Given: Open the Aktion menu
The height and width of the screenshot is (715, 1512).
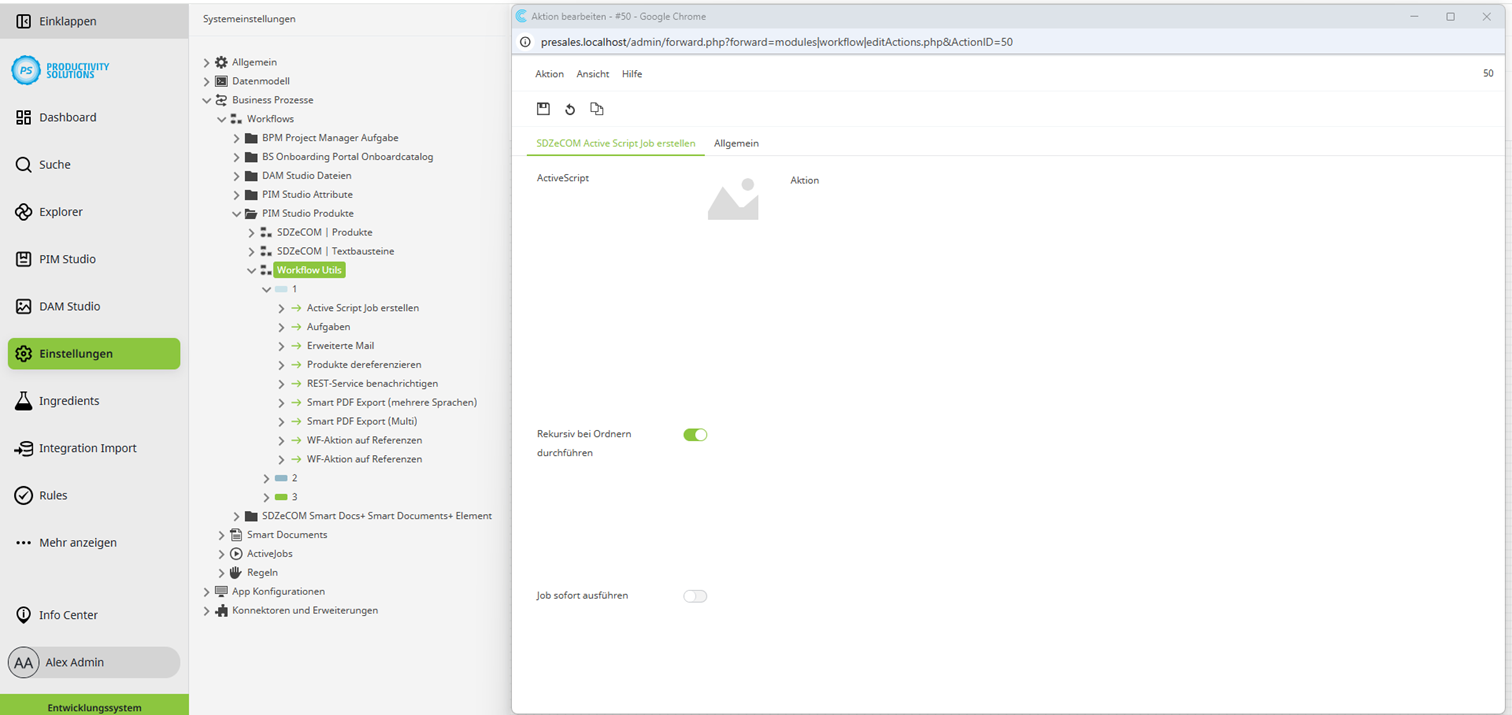Looking at the screenshot, I should point(549,73).
